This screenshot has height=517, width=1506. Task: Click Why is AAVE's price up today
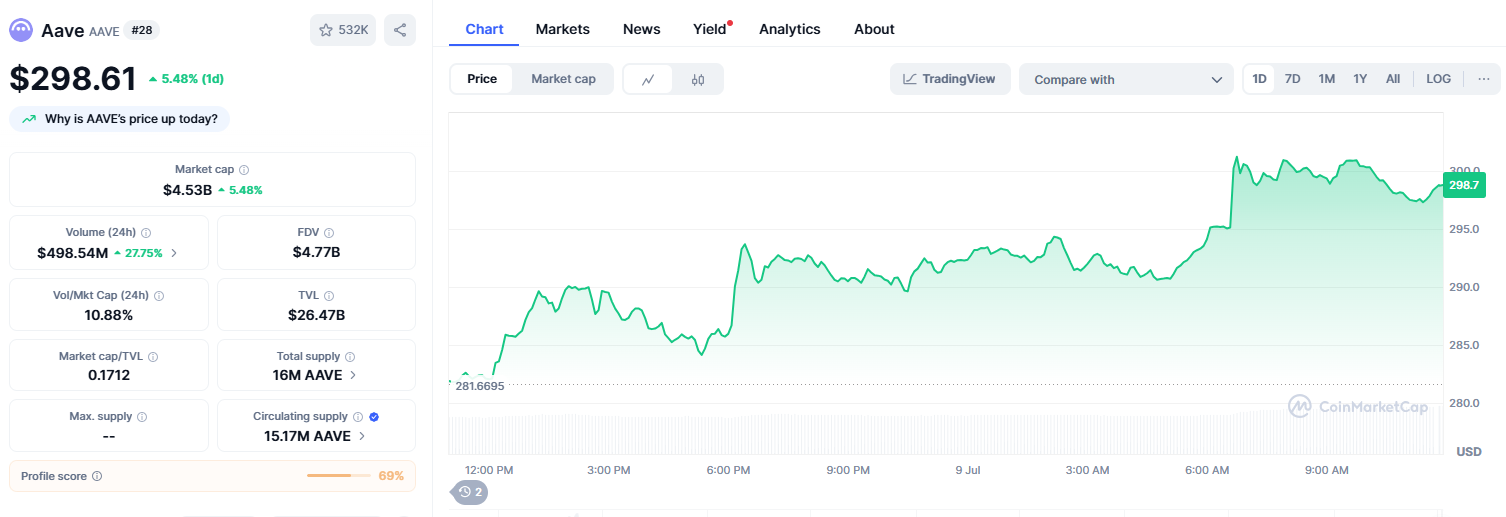[x=120, y=119]
